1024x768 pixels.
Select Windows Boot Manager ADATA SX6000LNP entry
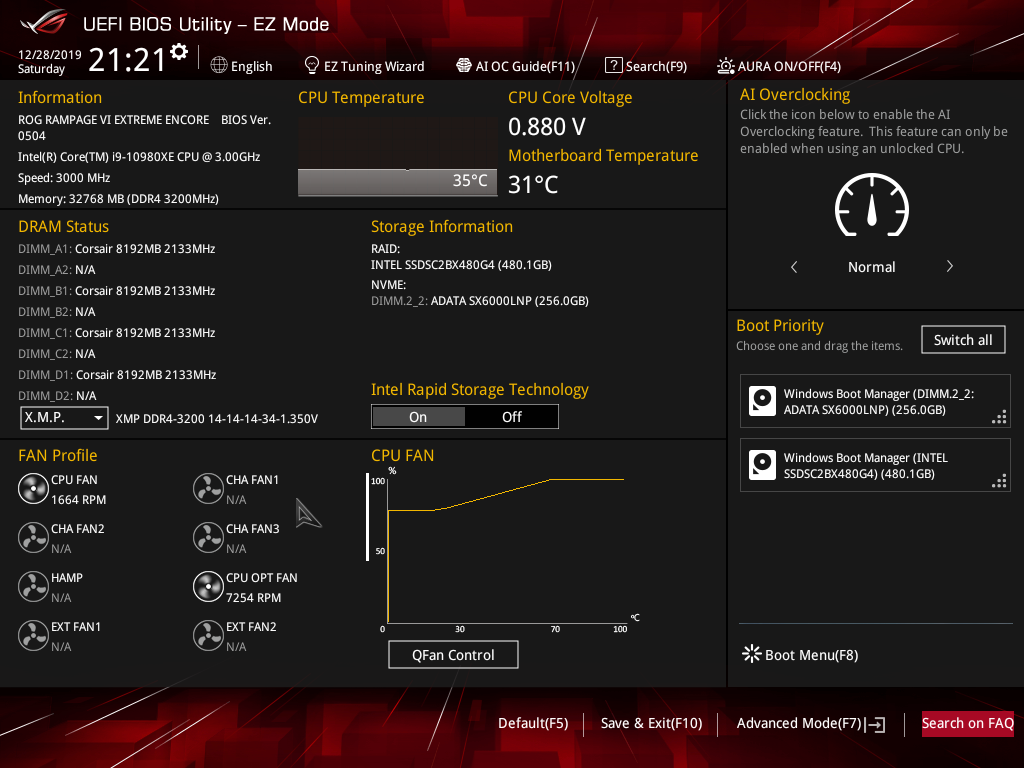tap(875, 401)
